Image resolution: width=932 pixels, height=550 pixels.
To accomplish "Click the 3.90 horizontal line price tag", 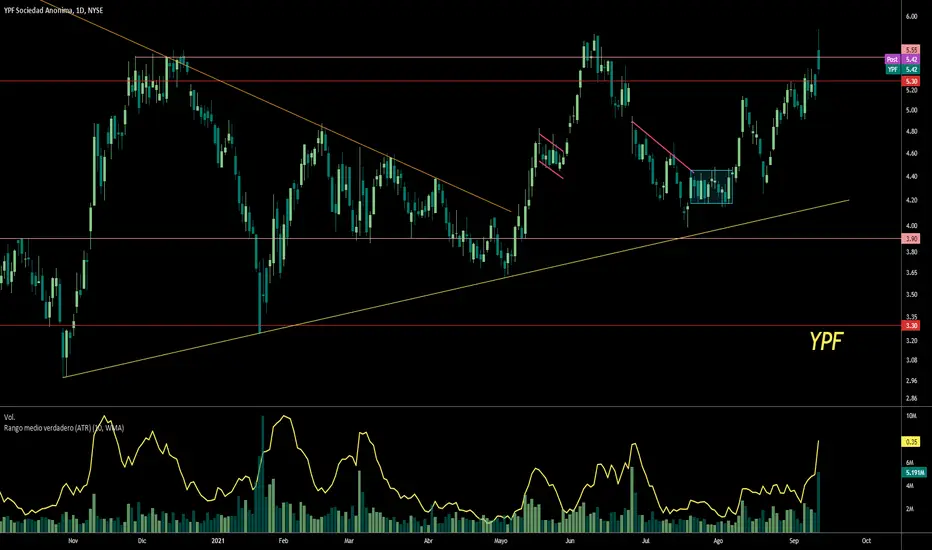I will coord(911,238).
